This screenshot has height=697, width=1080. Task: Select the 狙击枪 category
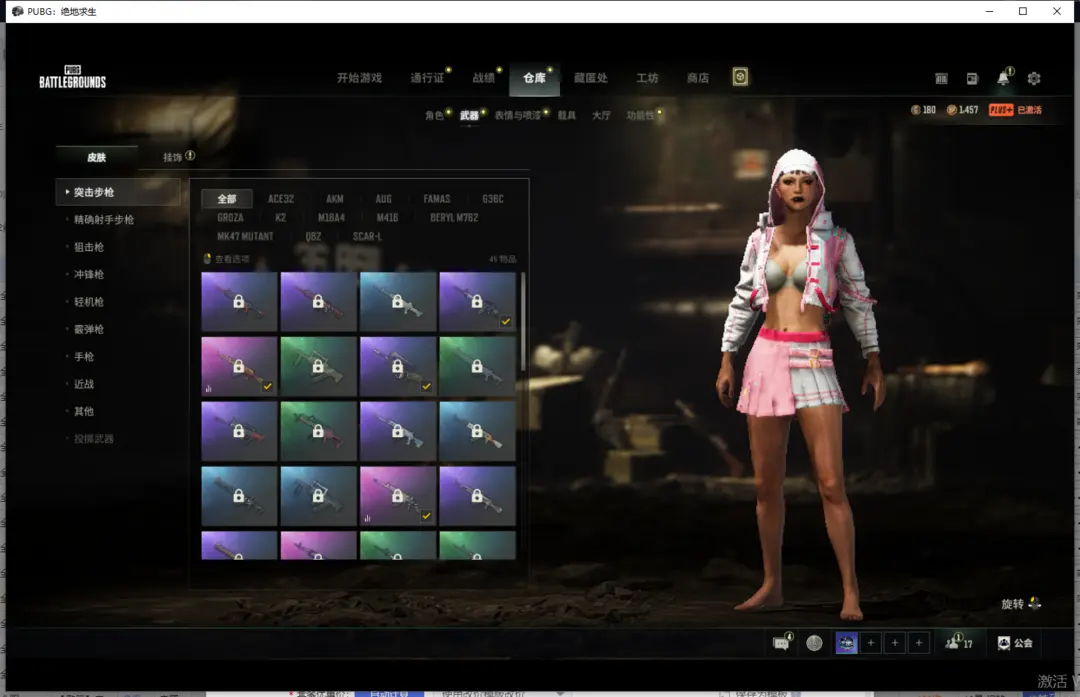(89, 247)
